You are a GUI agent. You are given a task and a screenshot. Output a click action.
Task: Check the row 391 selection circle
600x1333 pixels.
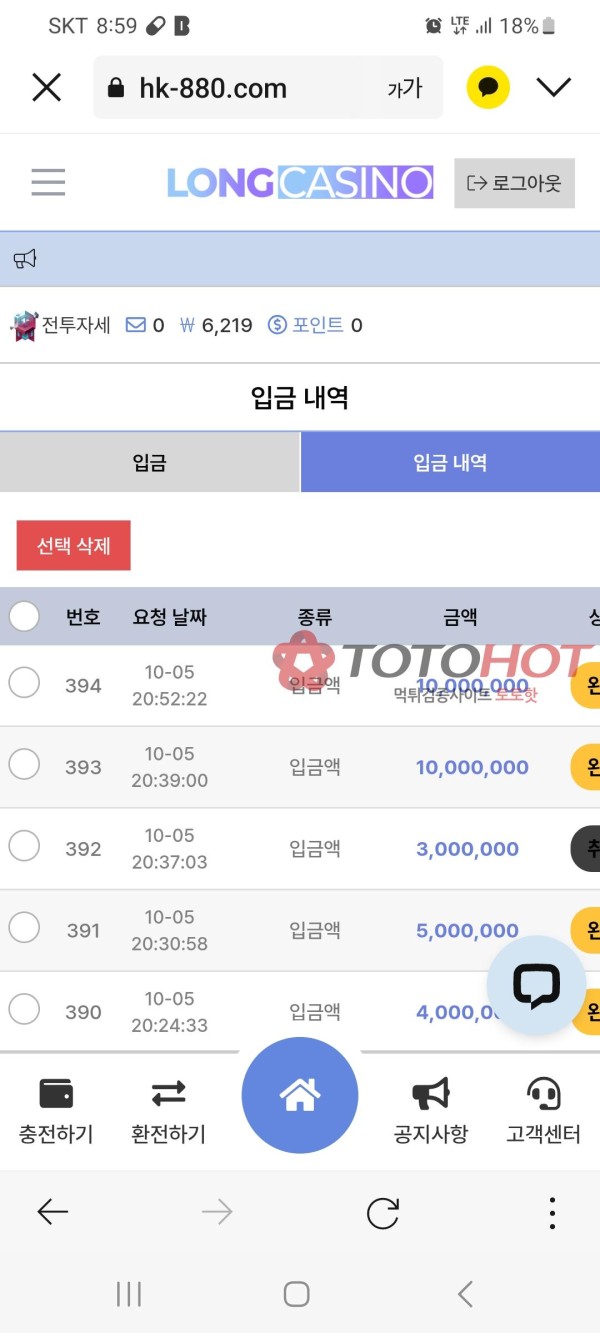pos(25,930)
